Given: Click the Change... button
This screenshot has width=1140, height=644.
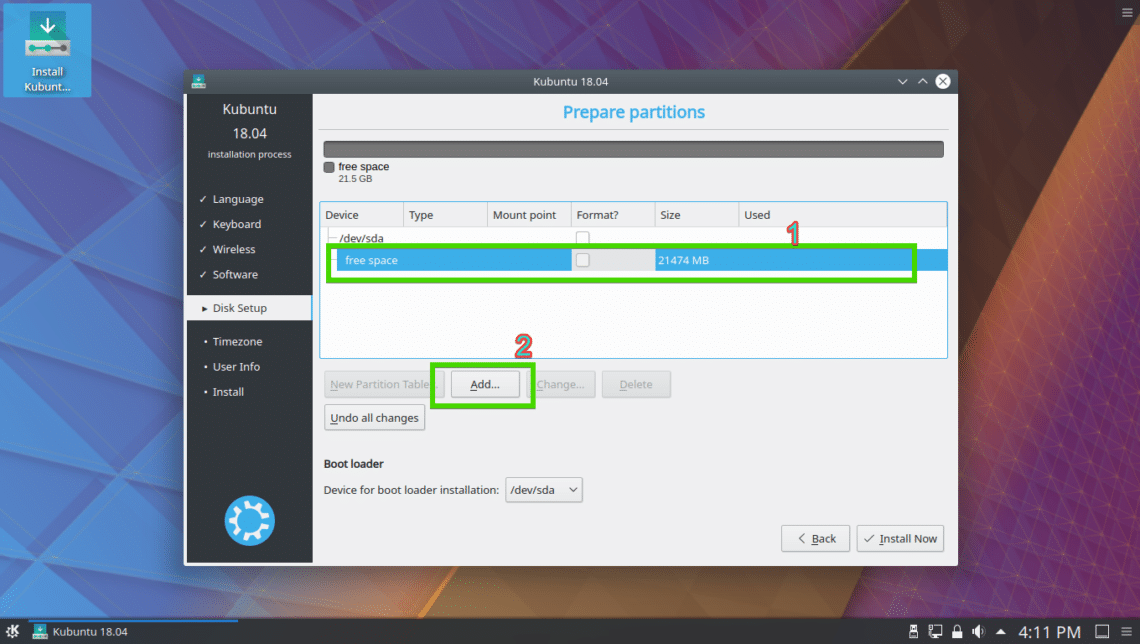Looking at the screenshot, I should pyautogui.click(x=561, y=385).
